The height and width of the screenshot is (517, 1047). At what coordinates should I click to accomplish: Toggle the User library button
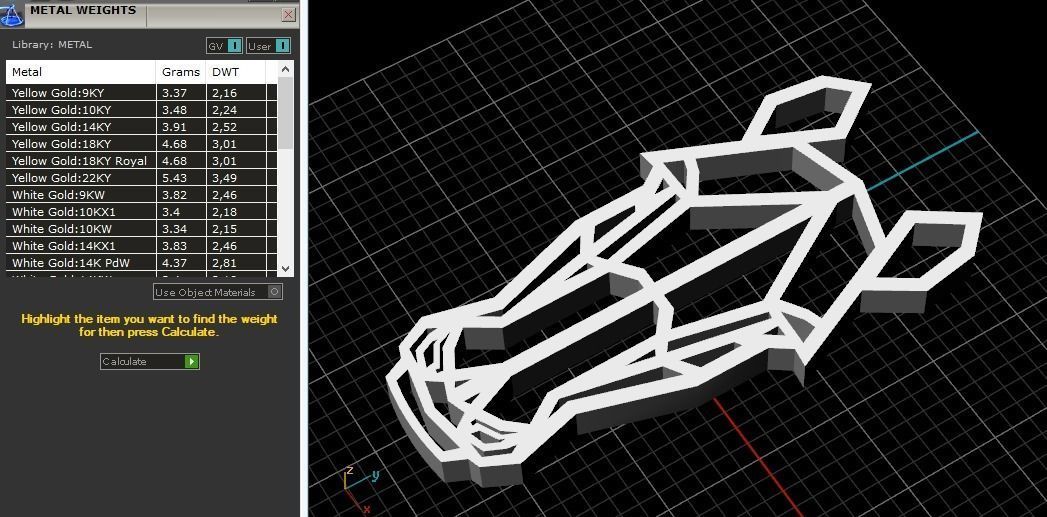[x=268, y=45]
